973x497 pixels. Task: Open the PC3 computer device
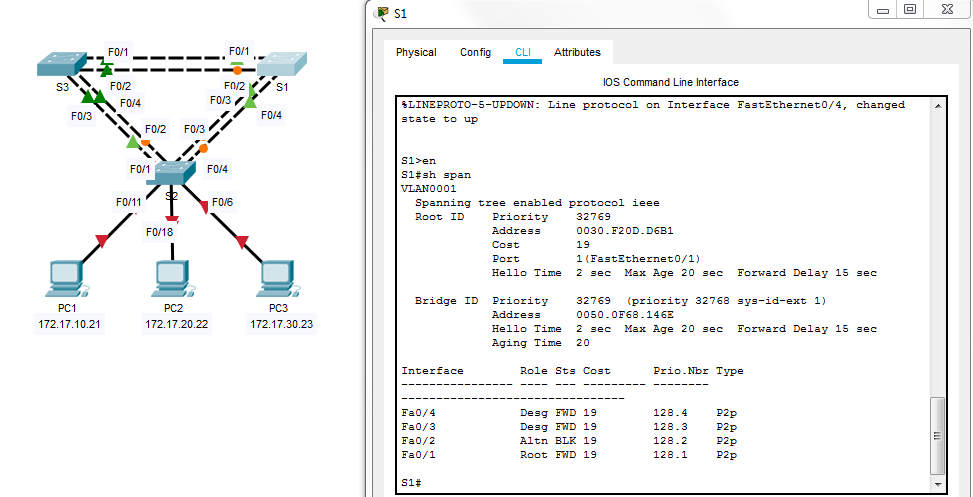277,280
